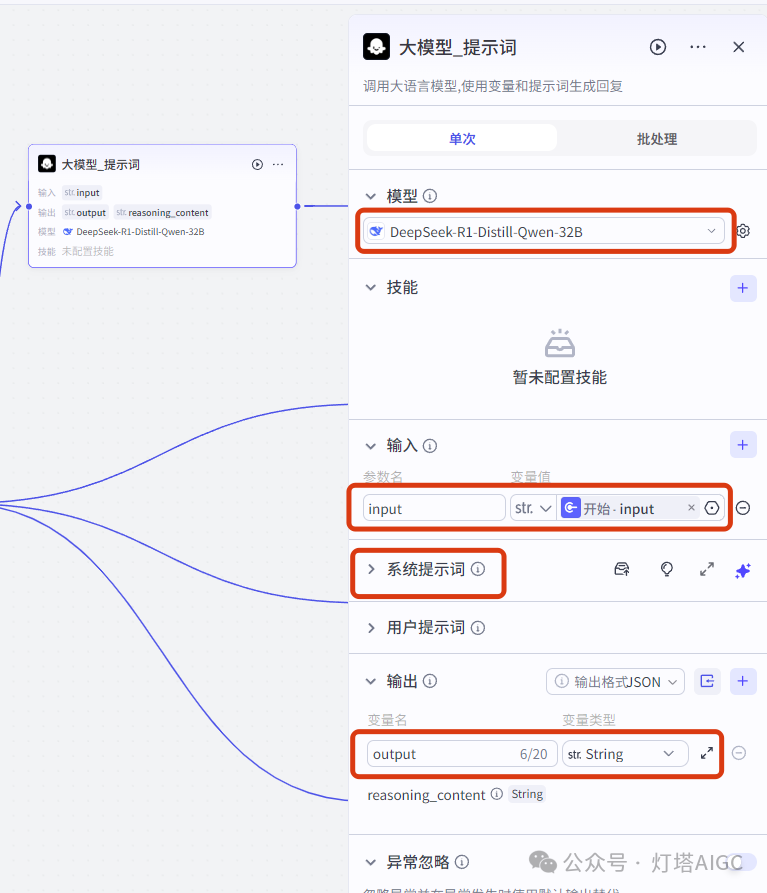The image size is (767, 893).
Task: Run the node from panel header play icon
Action: 658,47
